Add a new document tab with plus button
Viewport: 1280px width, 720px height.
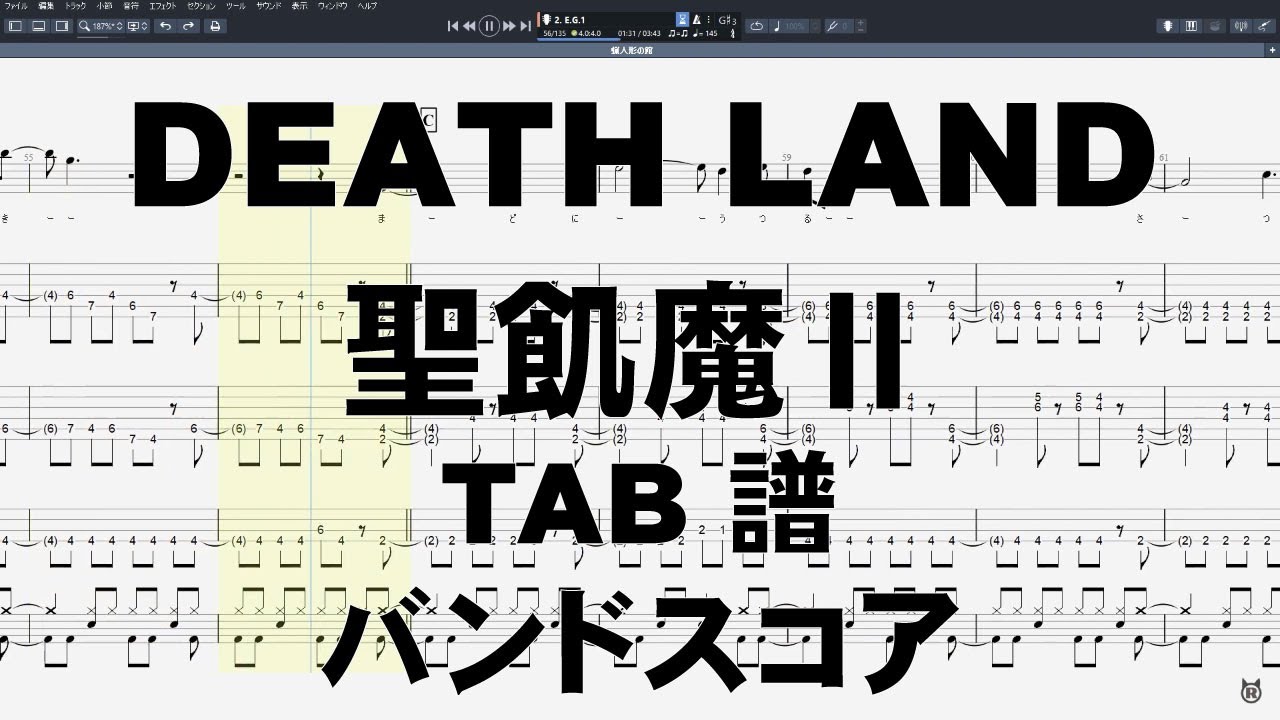click(x=1270, y=48)
